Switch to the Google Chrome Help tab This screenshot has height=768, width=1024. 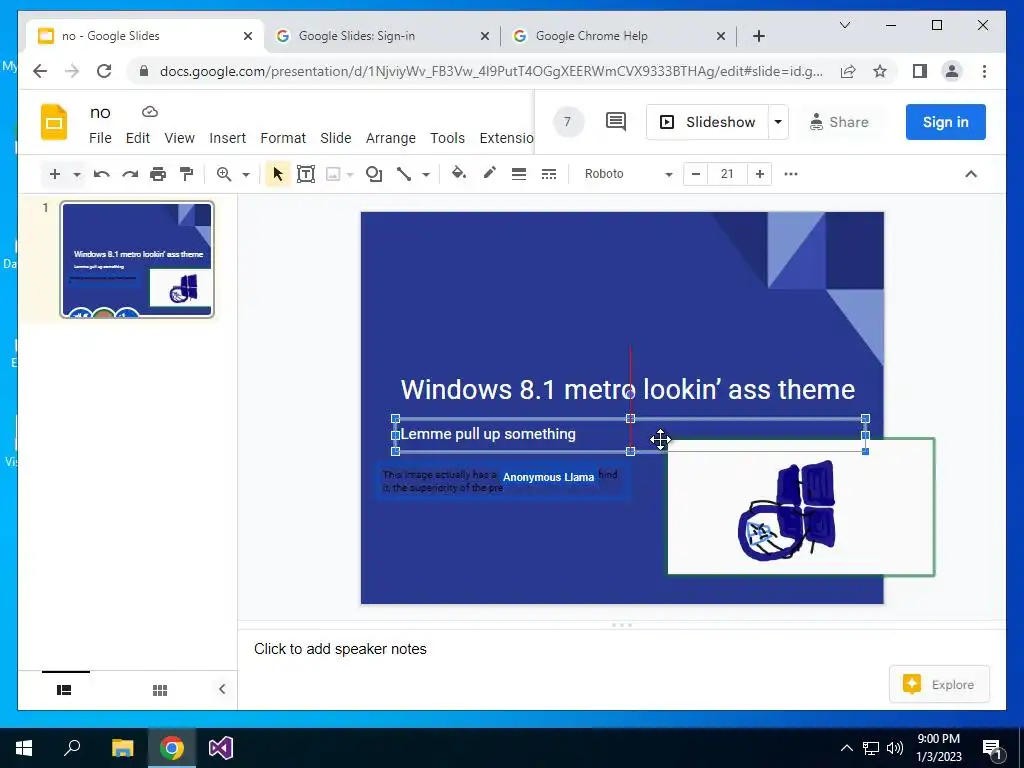[x=618, y=36]
